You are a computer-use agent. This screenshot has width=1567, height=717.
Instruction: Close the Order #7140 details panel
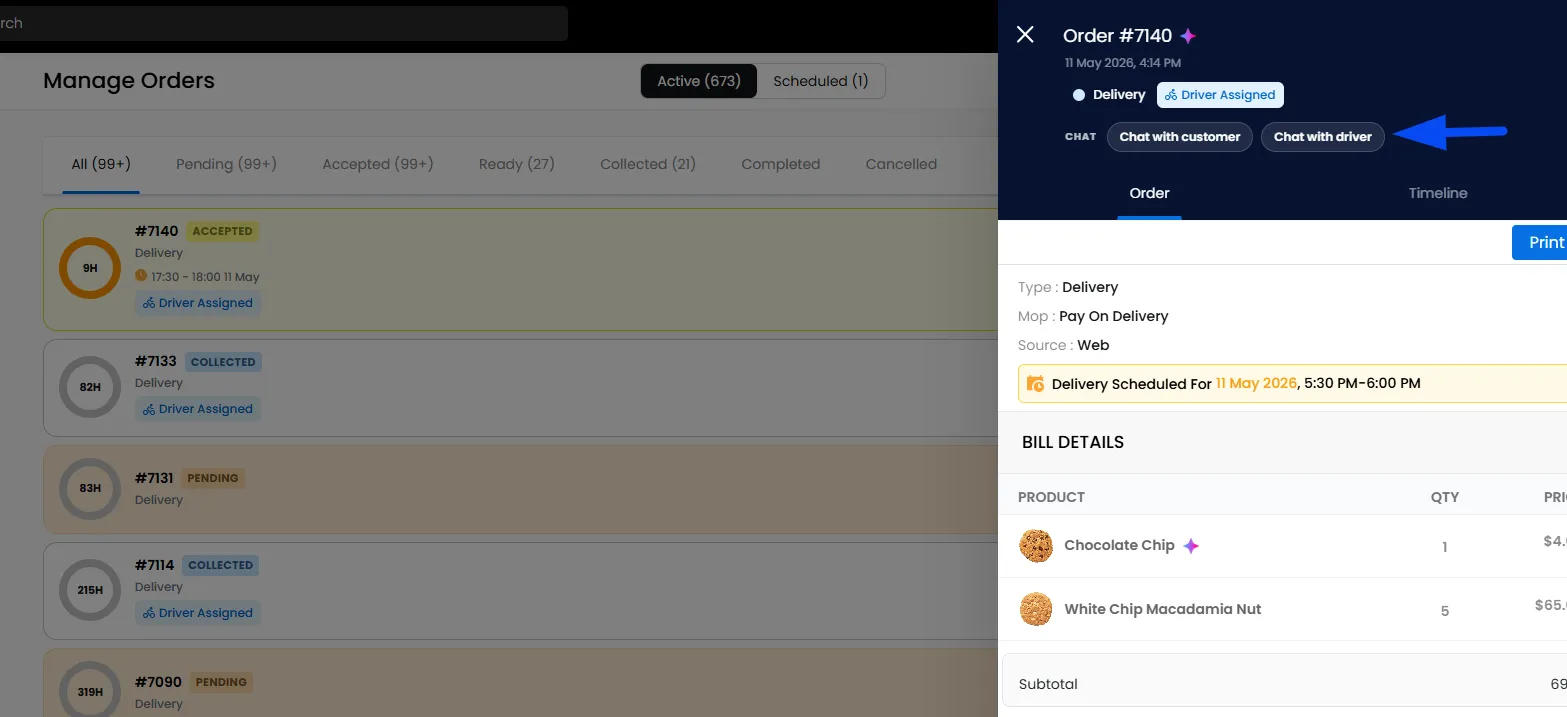click(1025, 35)
